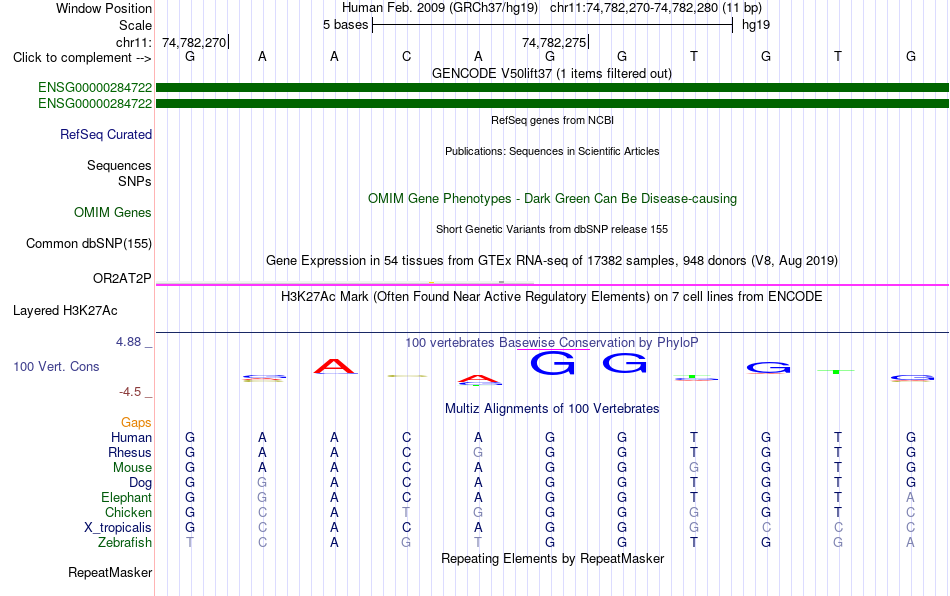Select the Mouse alignment row label
The width and height of the screenshot is (950, 596).
[133, 468]
